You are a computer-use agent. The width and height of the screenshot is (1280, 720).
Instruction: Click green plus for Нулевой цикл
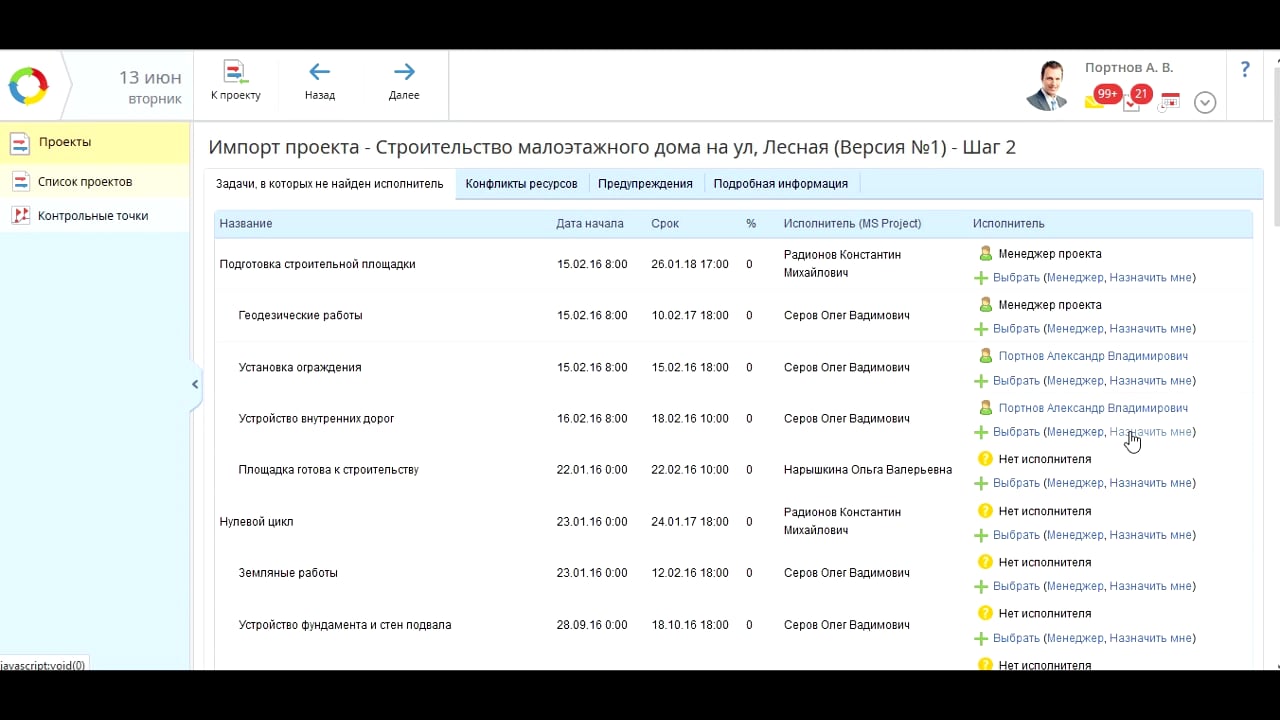tap(981, 535)
